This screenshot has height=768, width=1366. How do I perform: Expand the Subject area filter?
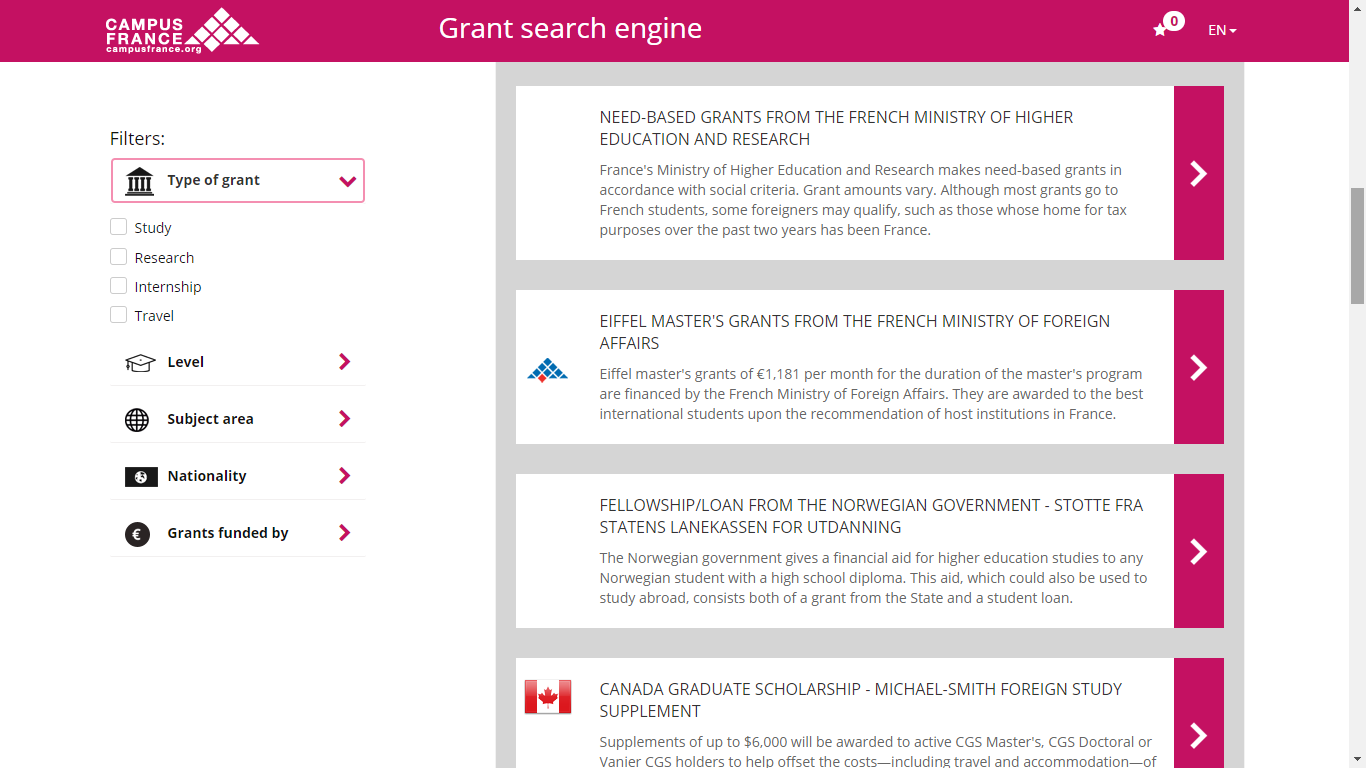click(238, 419)
